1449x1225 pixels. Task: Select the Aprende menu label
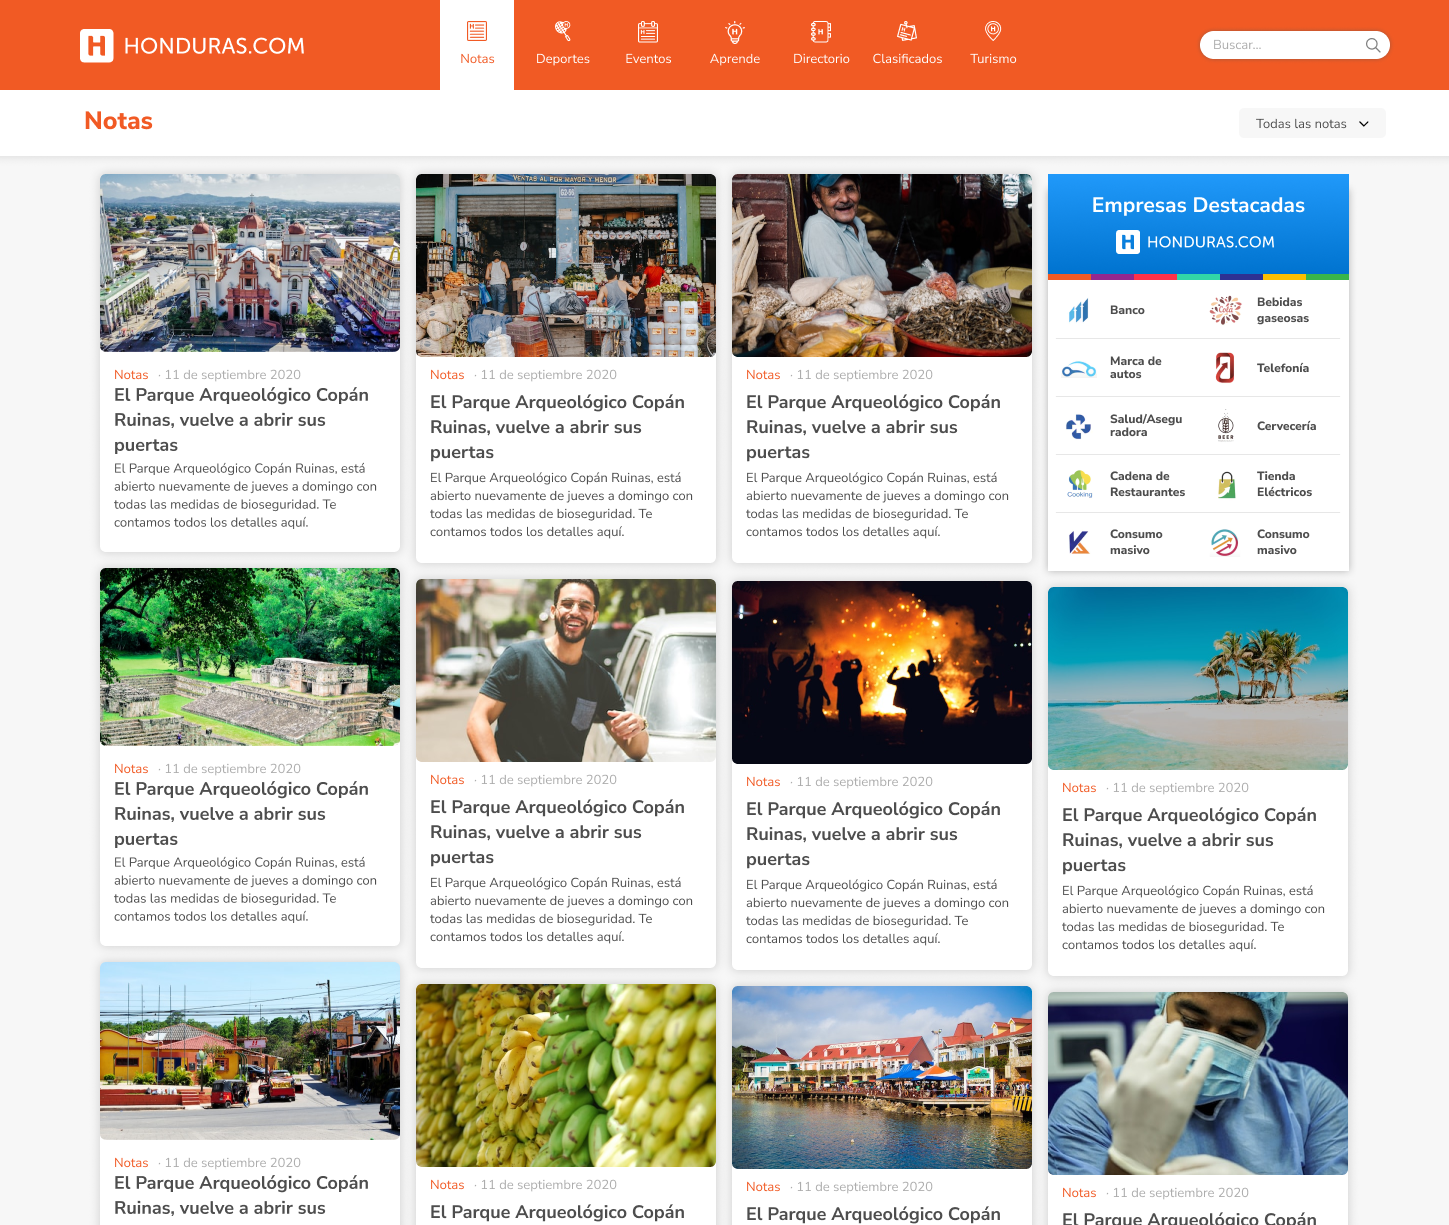coord(735,59)
